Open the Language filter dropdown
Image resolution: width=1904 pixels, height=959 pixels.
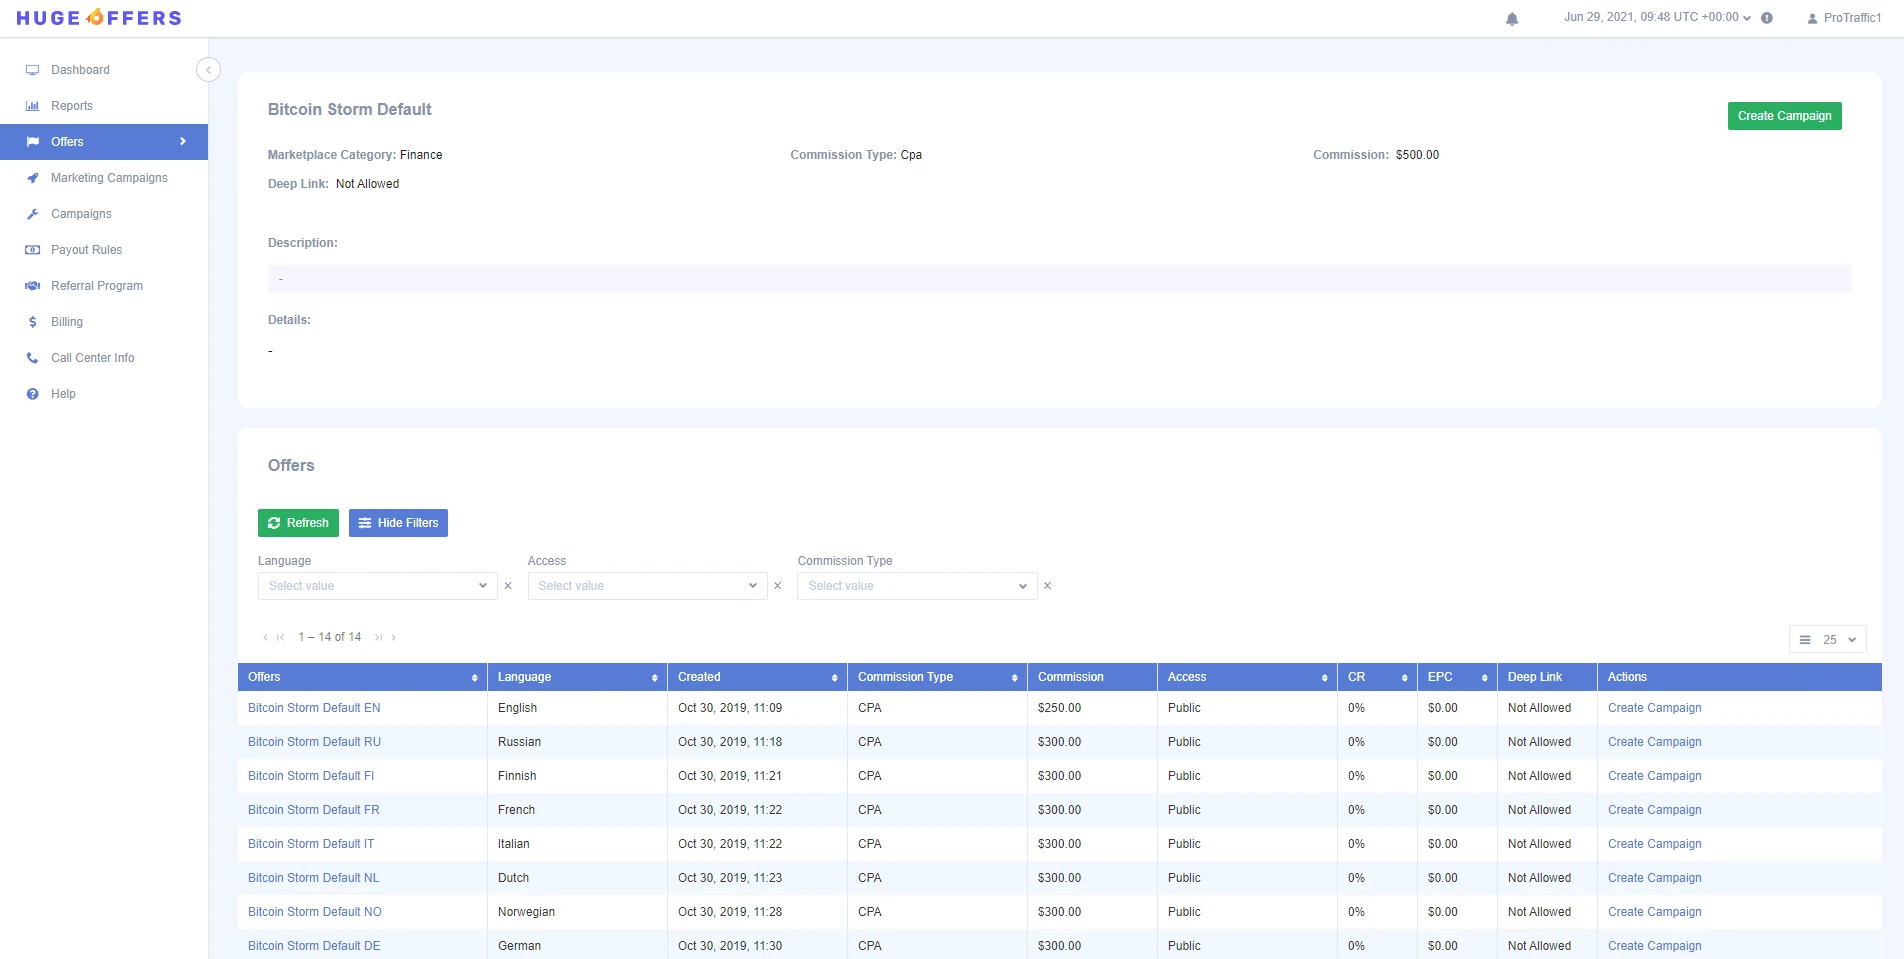377,586
